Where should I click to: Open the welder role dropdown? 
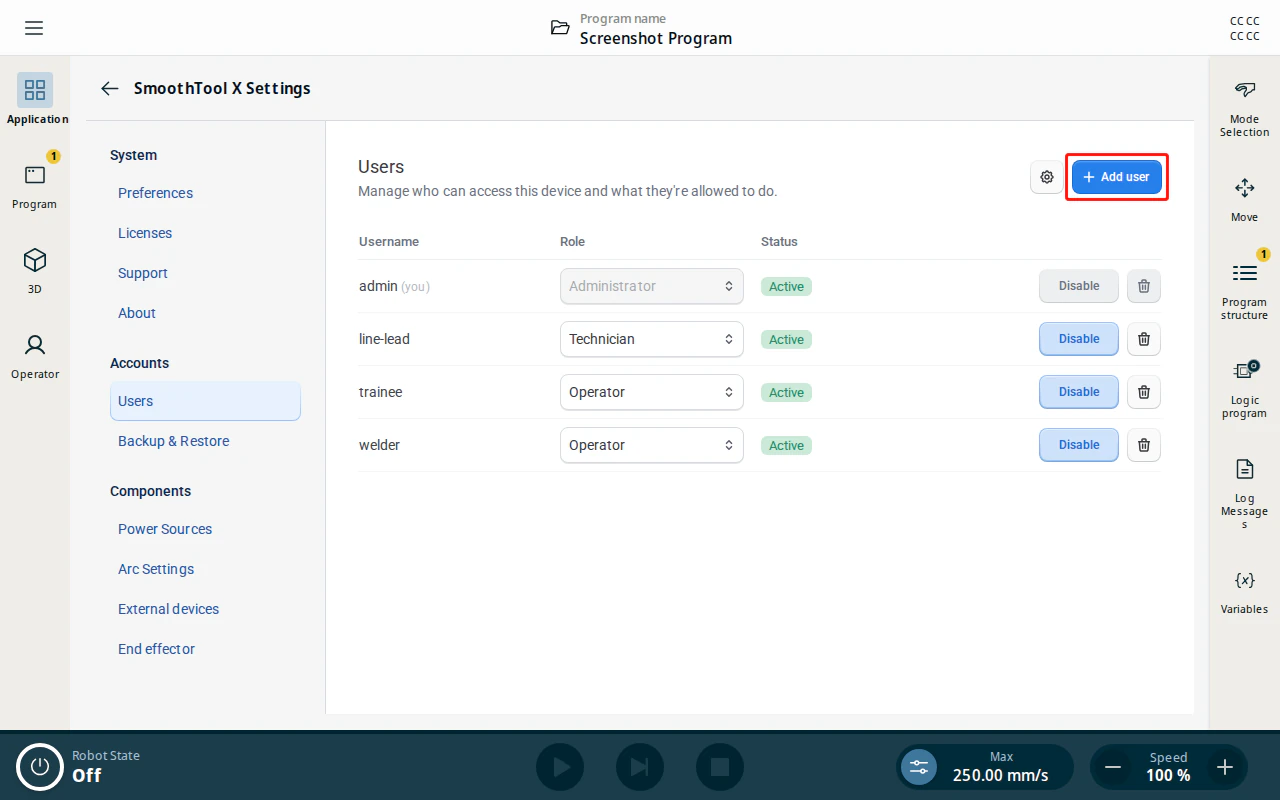point(651,445)
